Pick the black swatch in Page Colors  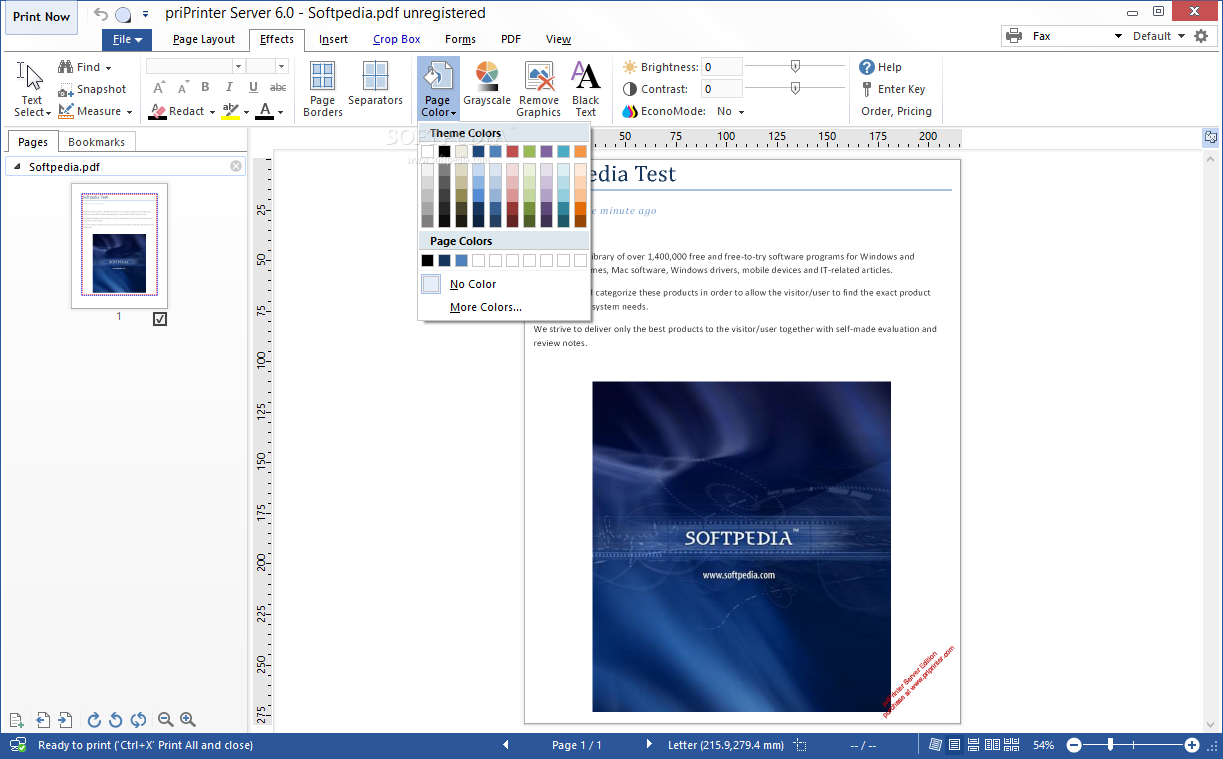(x=428, y=260)
